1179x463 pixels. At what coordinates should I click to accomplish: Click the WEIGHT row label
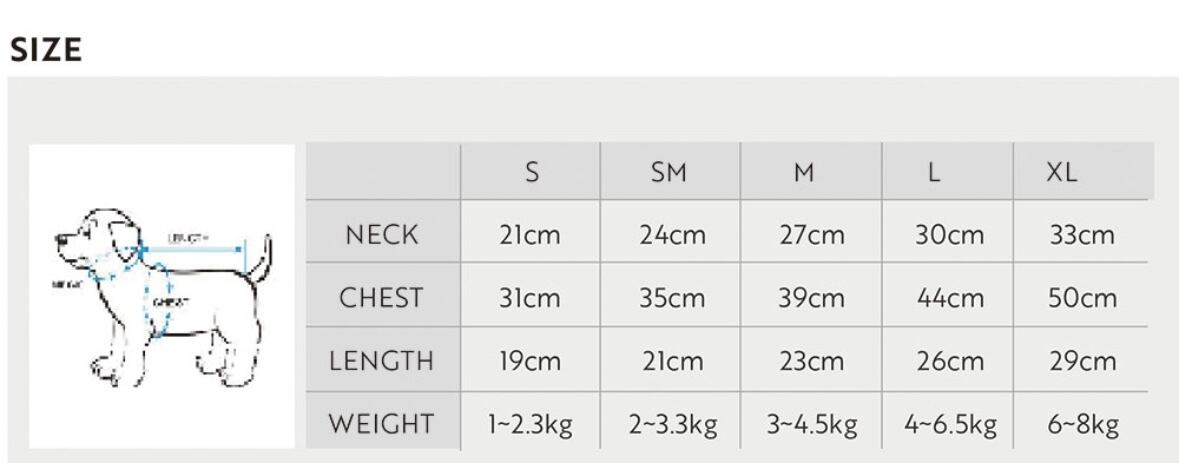381,425
